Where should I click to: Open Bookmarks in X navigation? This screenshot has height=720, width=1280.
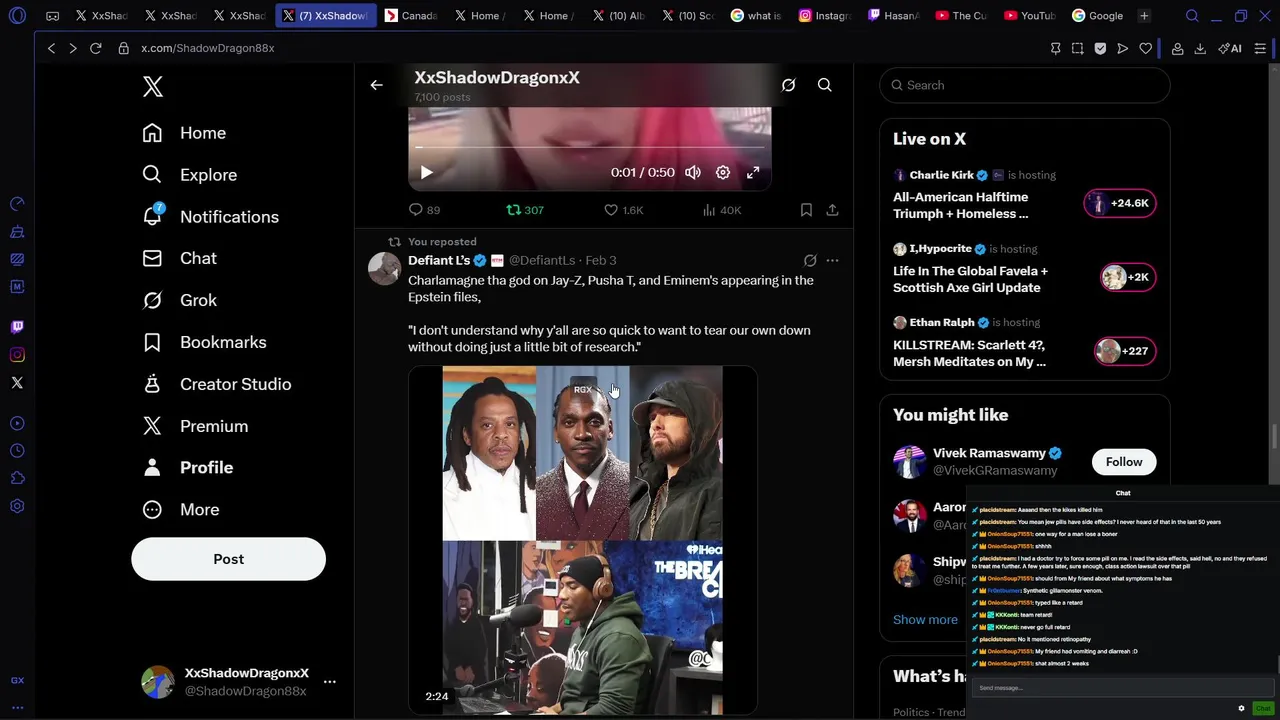pos(204,342)
